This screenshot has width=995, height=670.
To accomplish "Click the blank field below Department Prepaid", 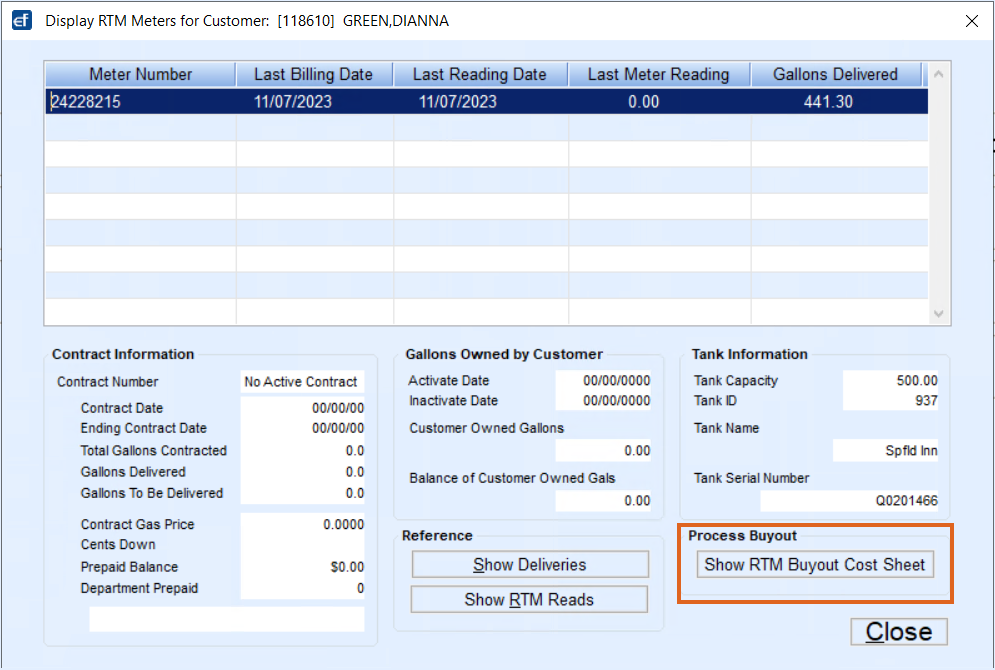I will [225, 618].
